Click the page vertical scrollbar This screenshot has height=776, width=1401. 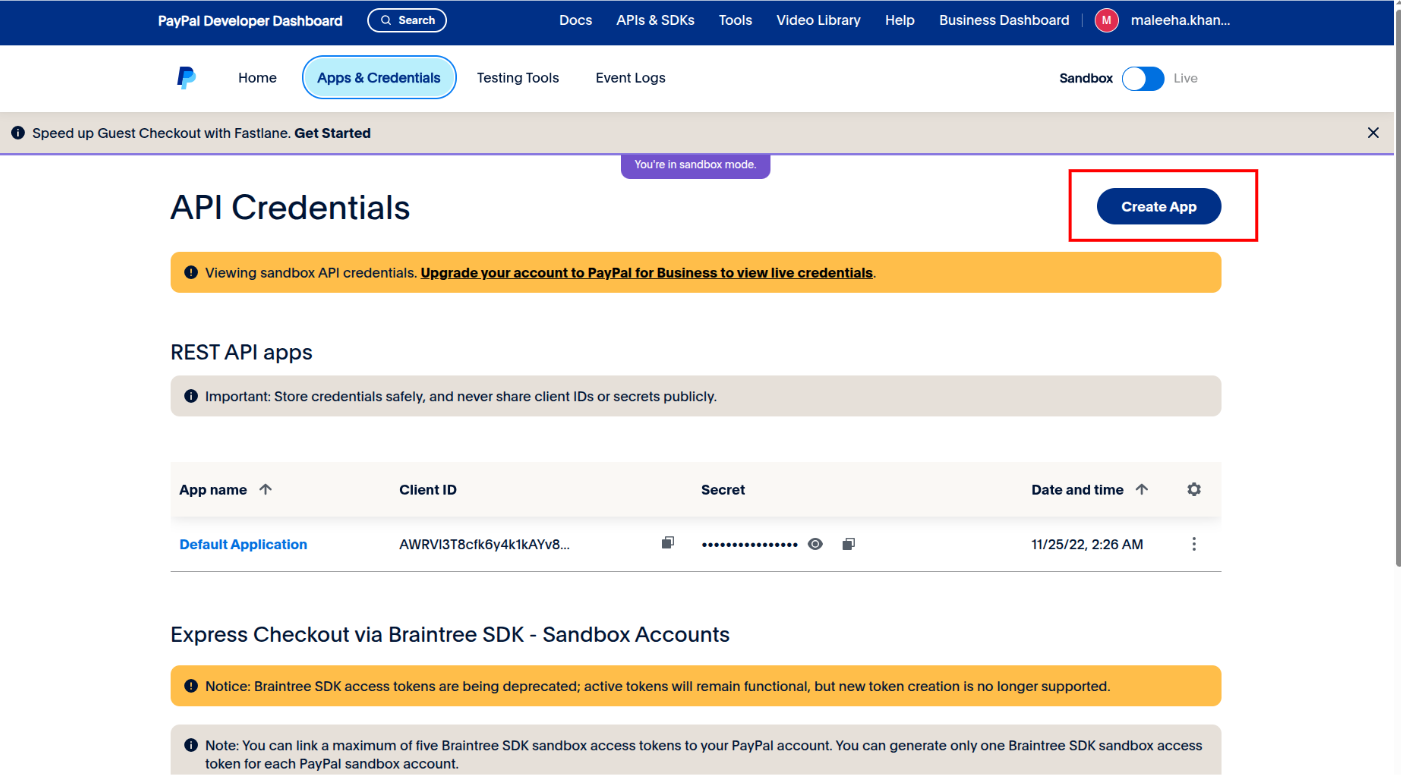point(1397,290)
